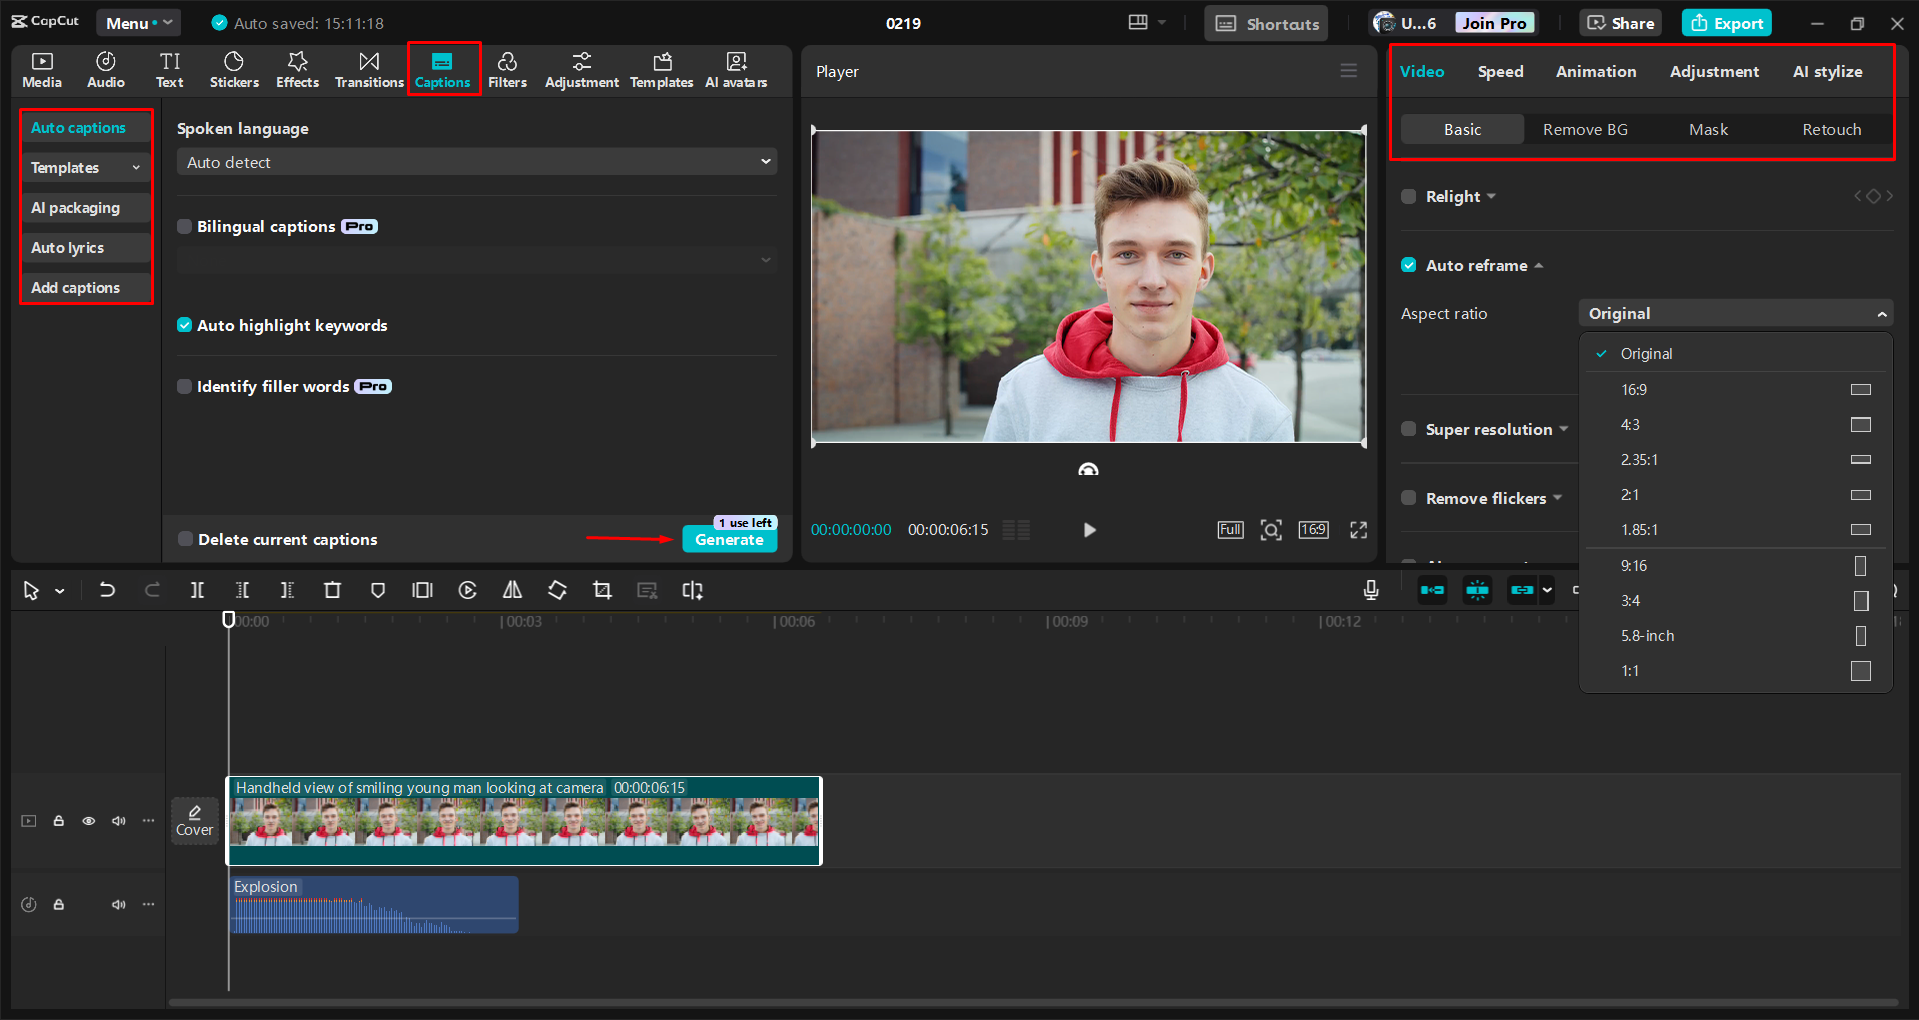Switch to the Speed tab
Screen dimensions: 1919x1020
1500,72
